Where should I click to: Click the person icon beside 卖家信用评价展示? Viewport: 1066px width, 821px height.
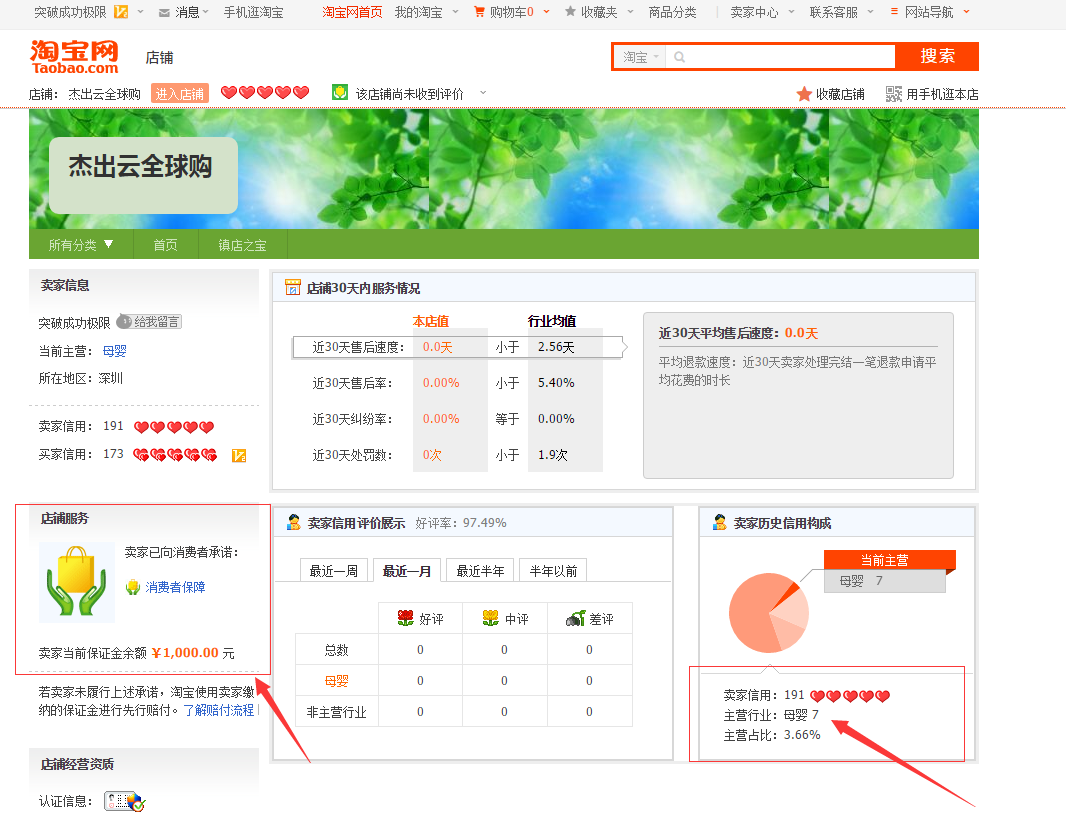point(294,523)
